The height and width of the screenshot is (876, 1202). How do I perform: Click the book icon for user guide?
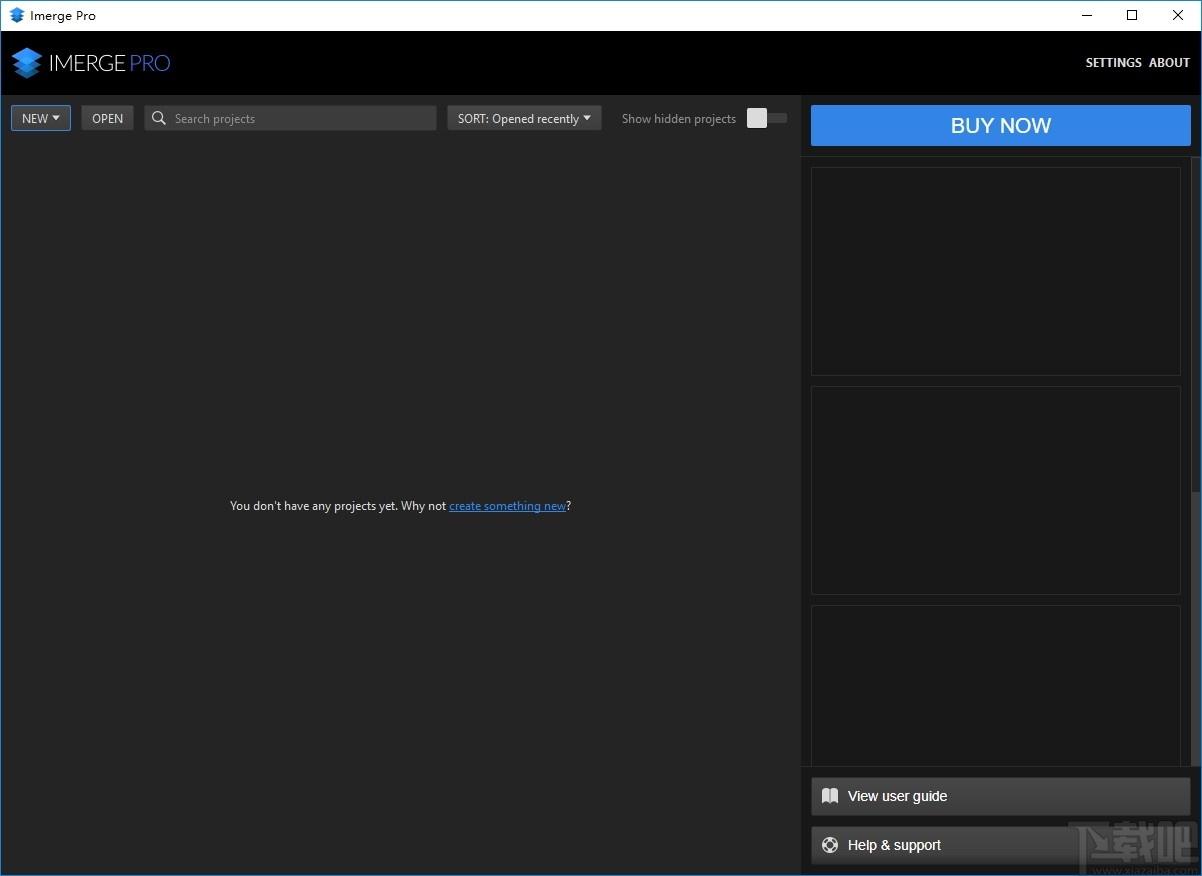(x=830, y=796)
